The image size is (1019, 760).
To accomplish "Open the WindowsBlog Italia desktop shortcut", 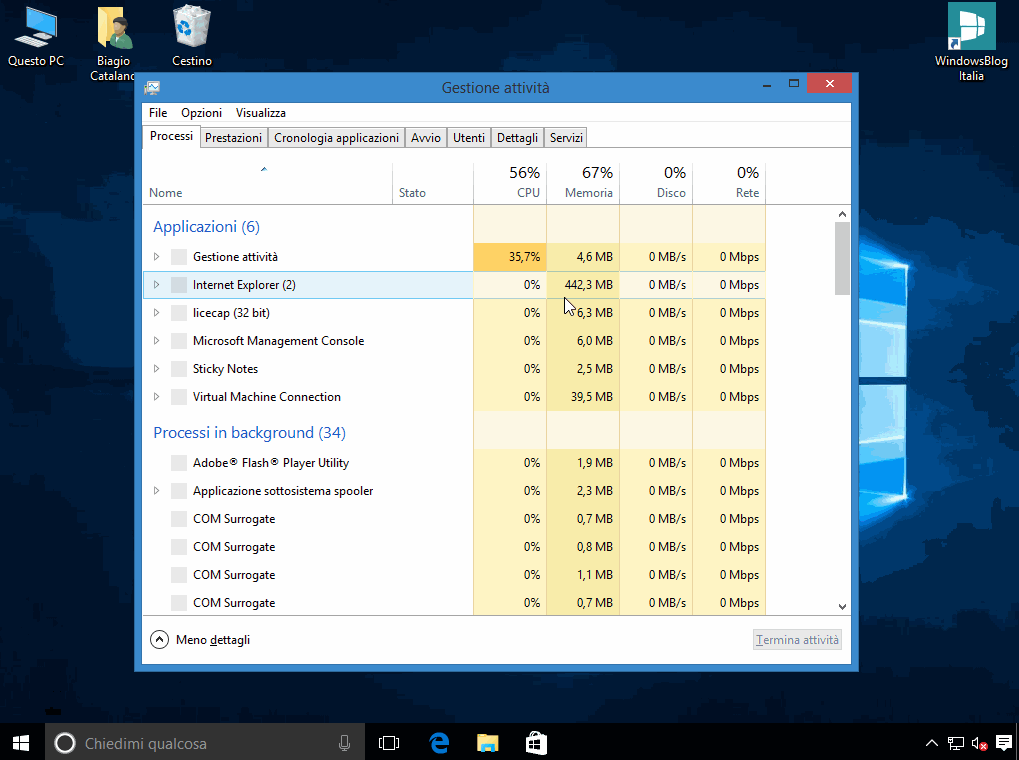I will (x=971, y=42).
